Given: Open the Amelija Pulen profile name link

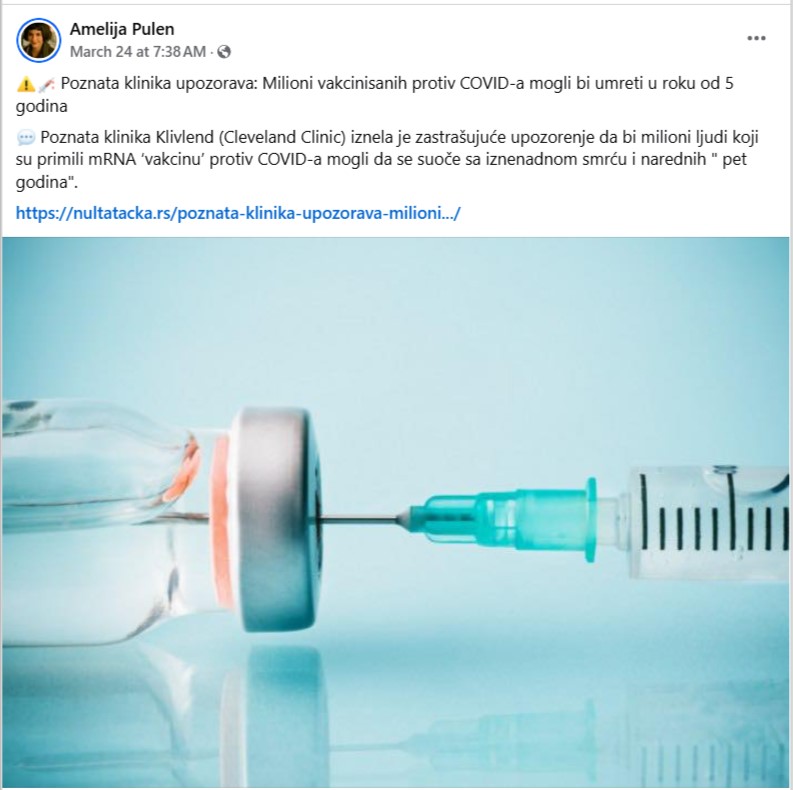Looking at the screenshot, I should [x=122, y=29].
